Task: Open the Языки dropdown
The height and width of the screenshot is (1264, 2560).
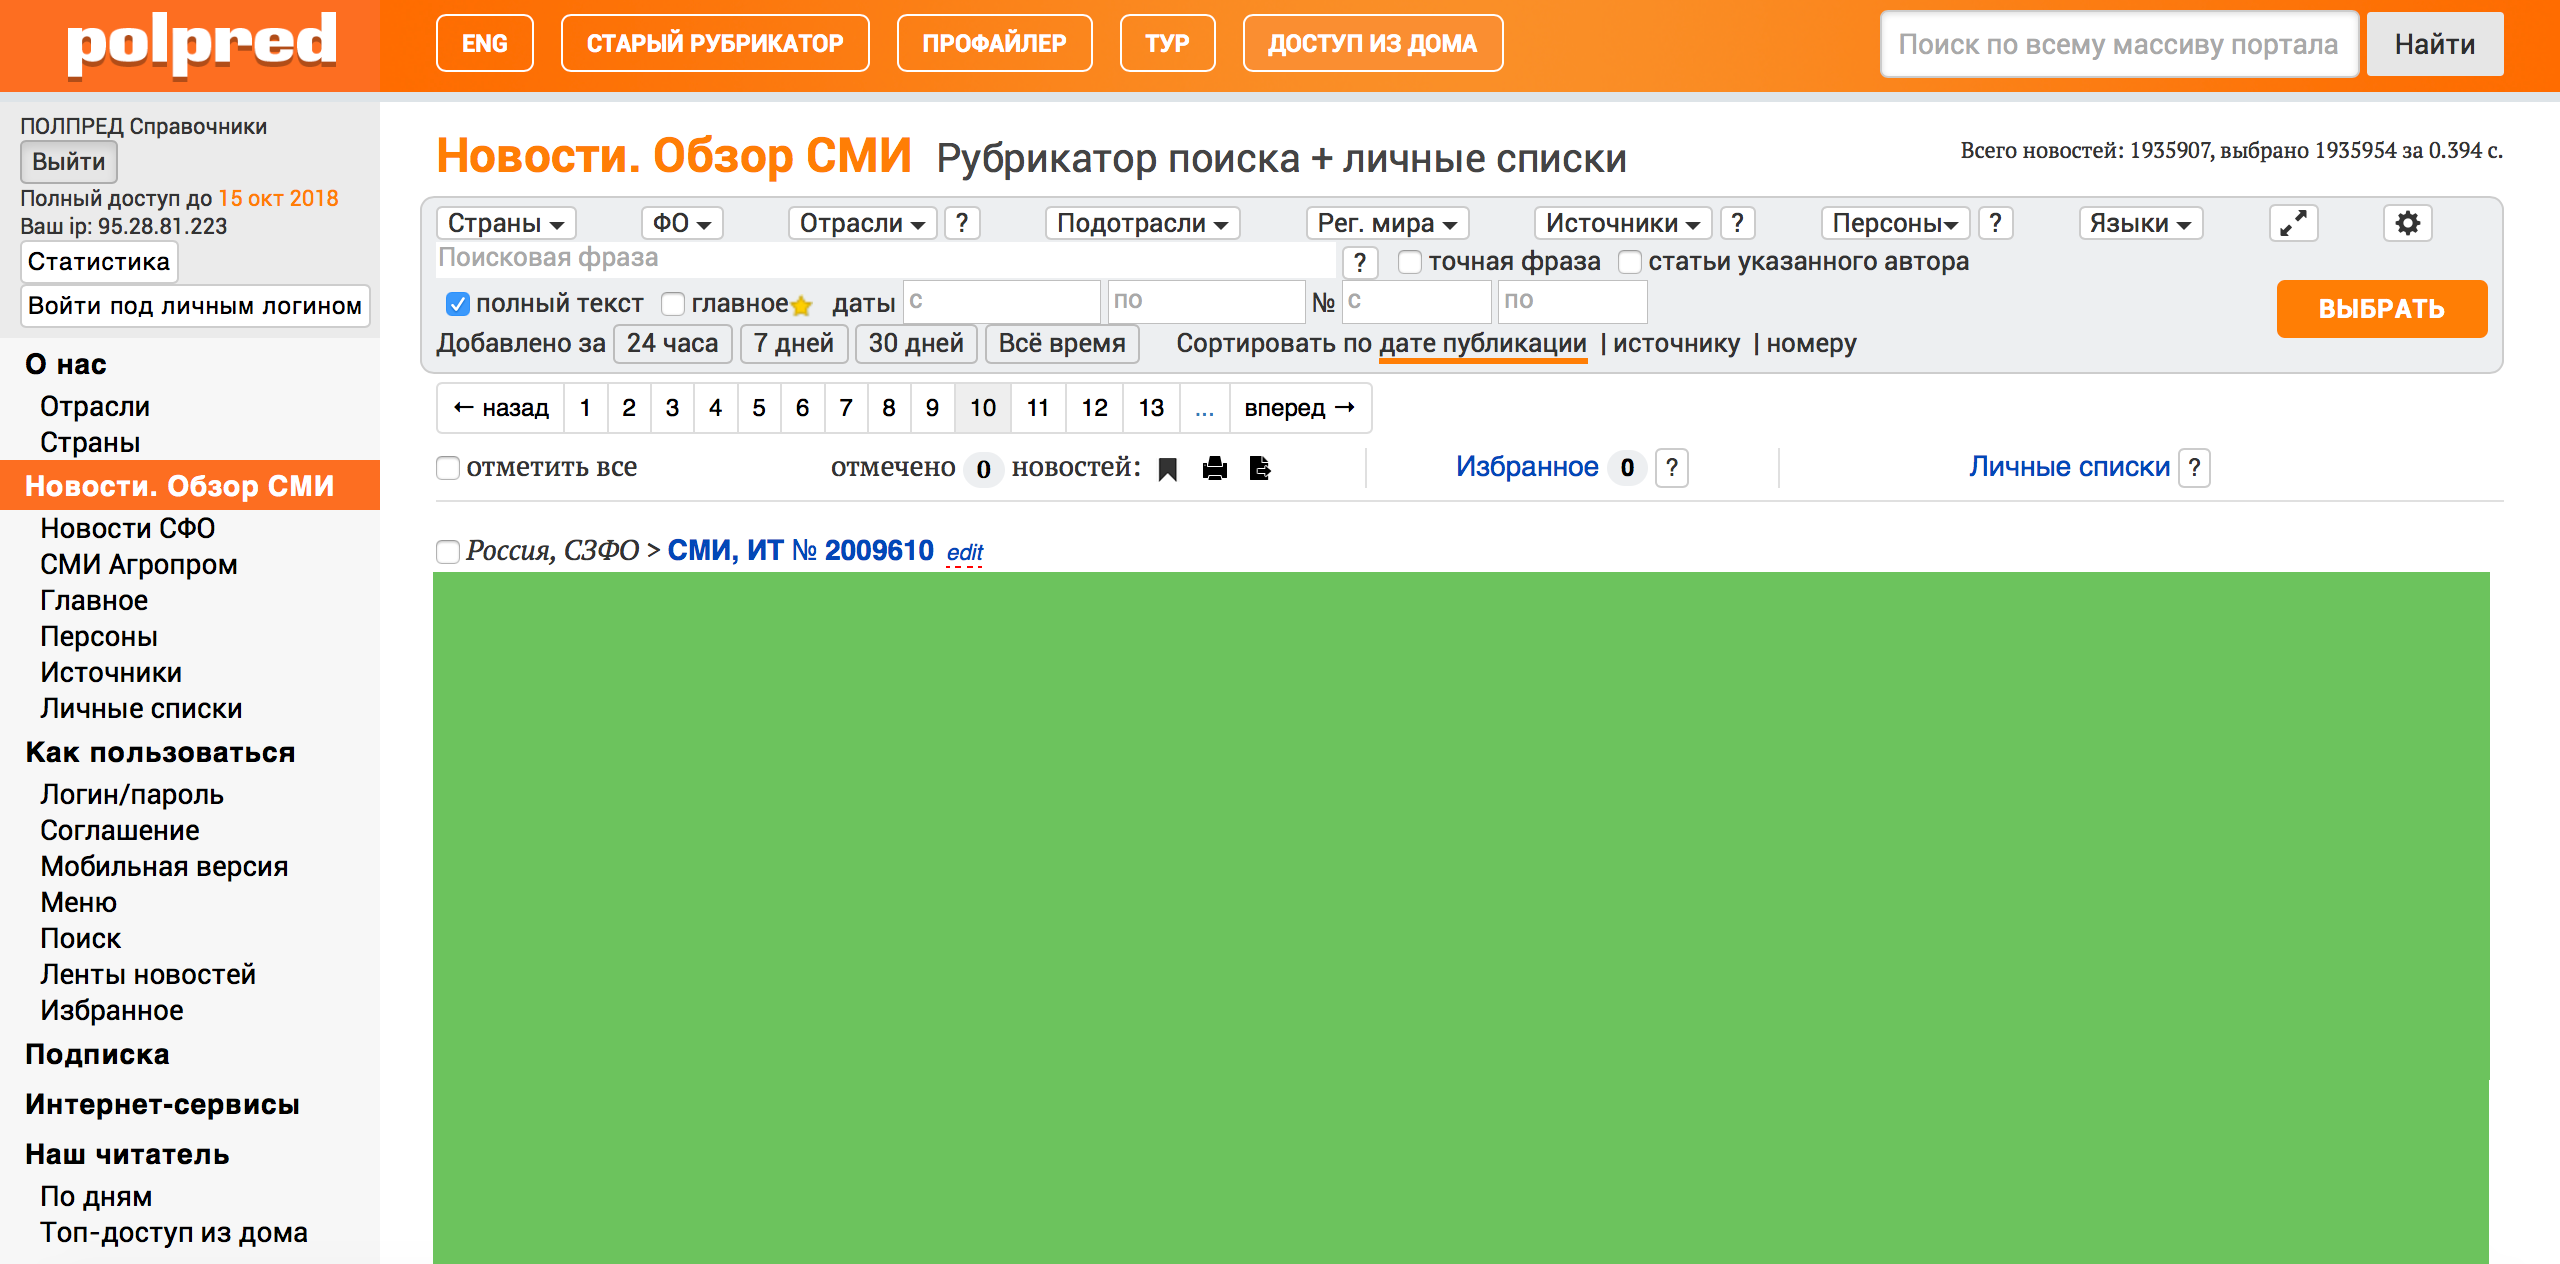Action: click(x=2141, y=223)
